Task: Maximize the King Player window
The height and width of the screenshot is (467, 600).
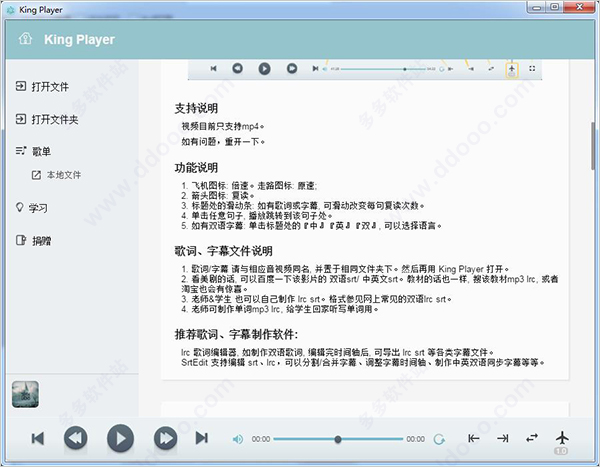Action: click(x=554, y=7)
